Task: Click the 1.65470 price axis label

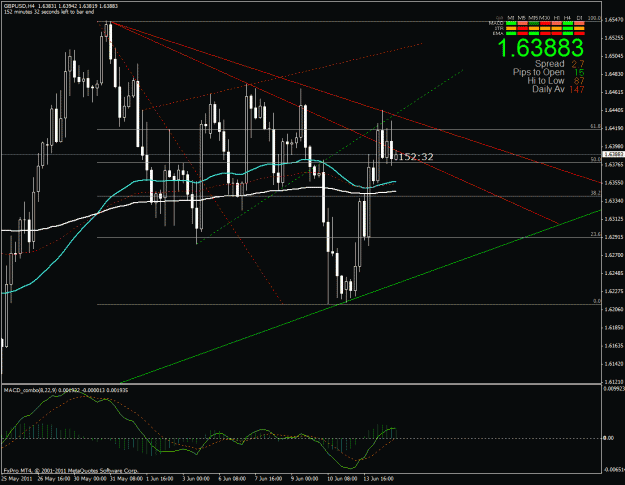Action: tap(614, 20)
